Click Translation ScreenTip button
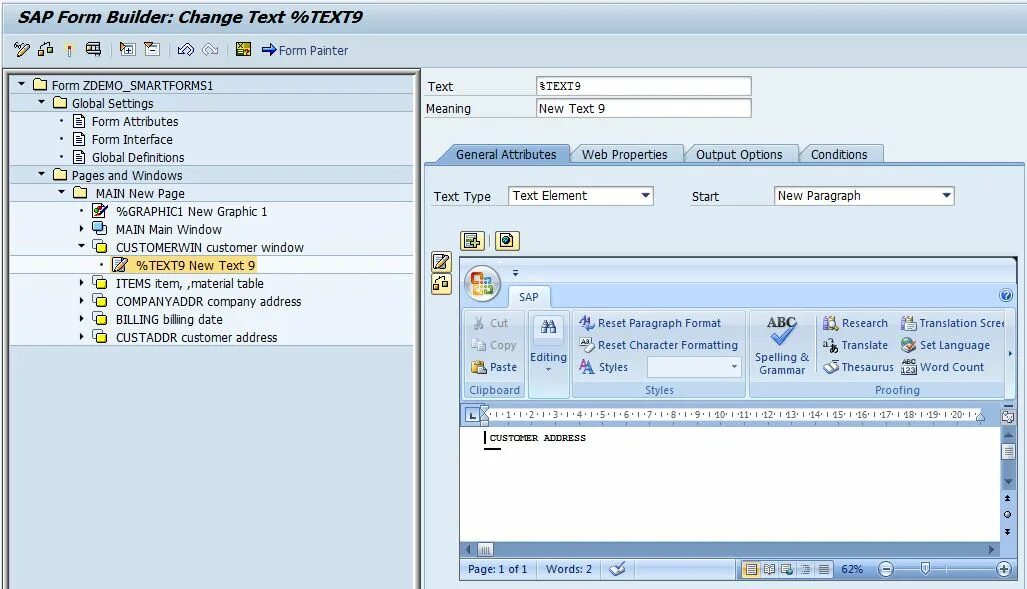Screen dimensions: 1027x589 pyautogui.click(x=952, y=323)
